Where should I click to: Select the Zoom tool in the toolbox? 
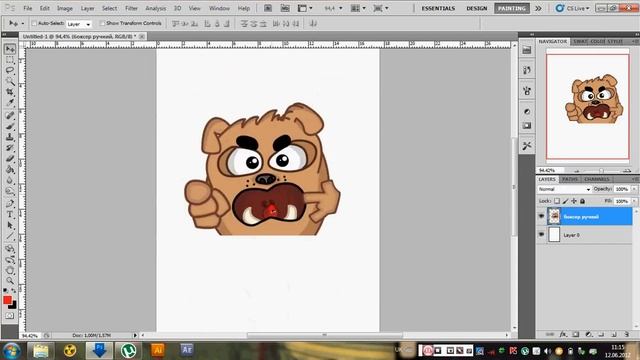[x=10, y=280]
